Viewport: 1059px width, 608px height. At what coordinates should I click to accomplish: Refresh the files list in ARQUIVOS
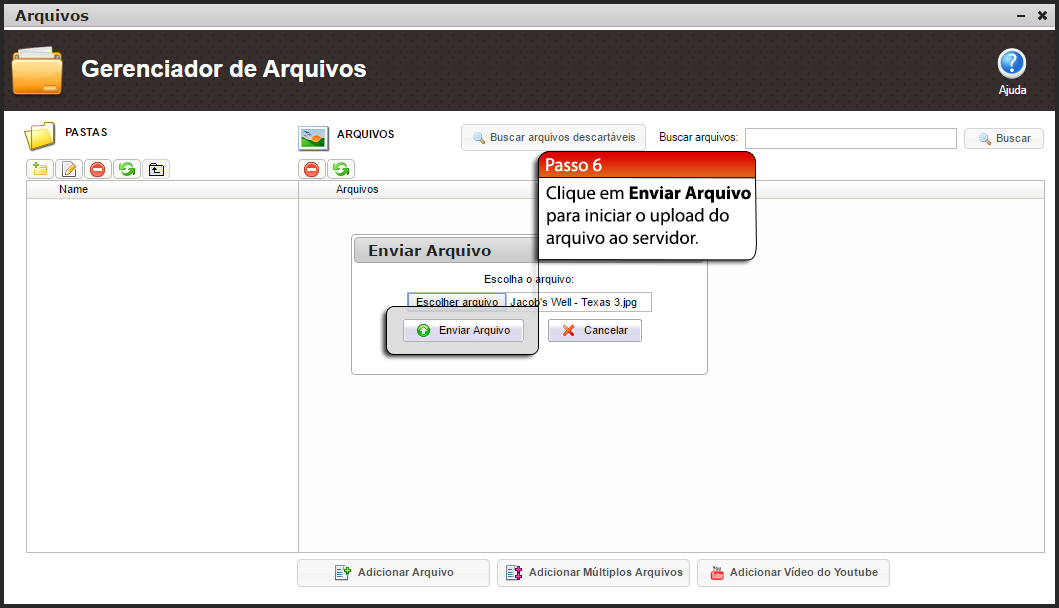coord(340,169)
